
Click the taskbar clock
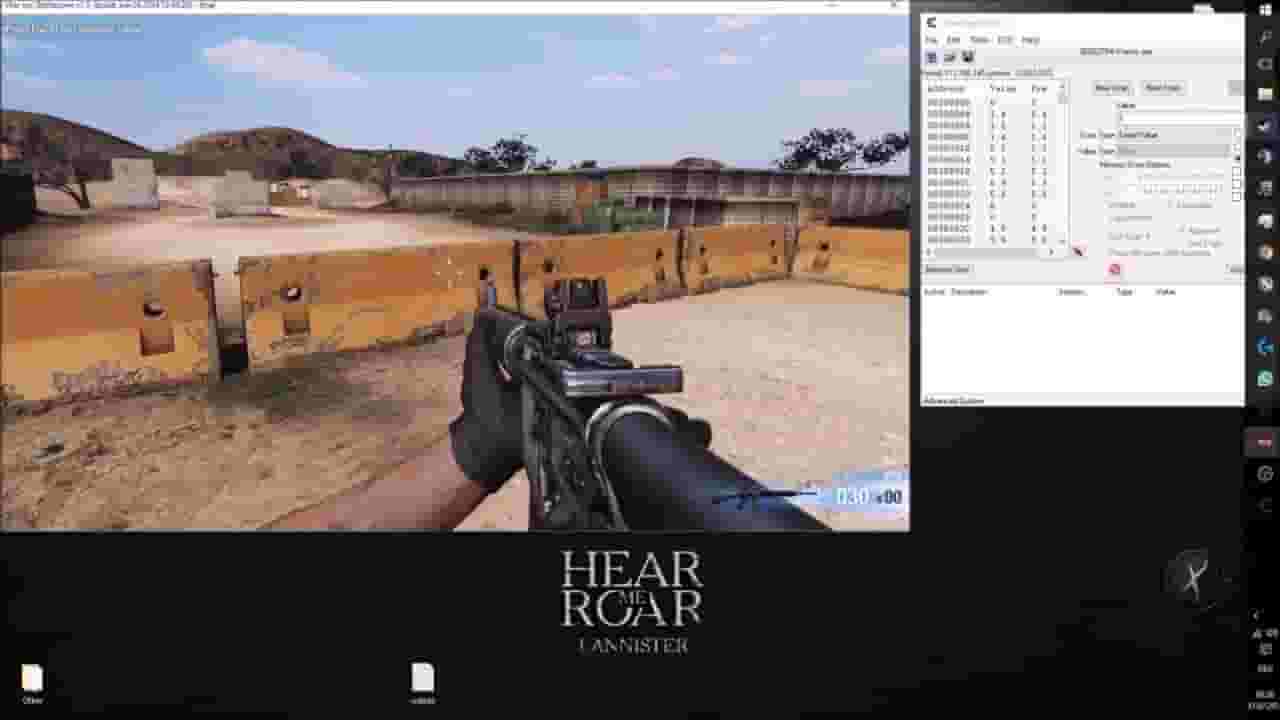pos(1265,699)
